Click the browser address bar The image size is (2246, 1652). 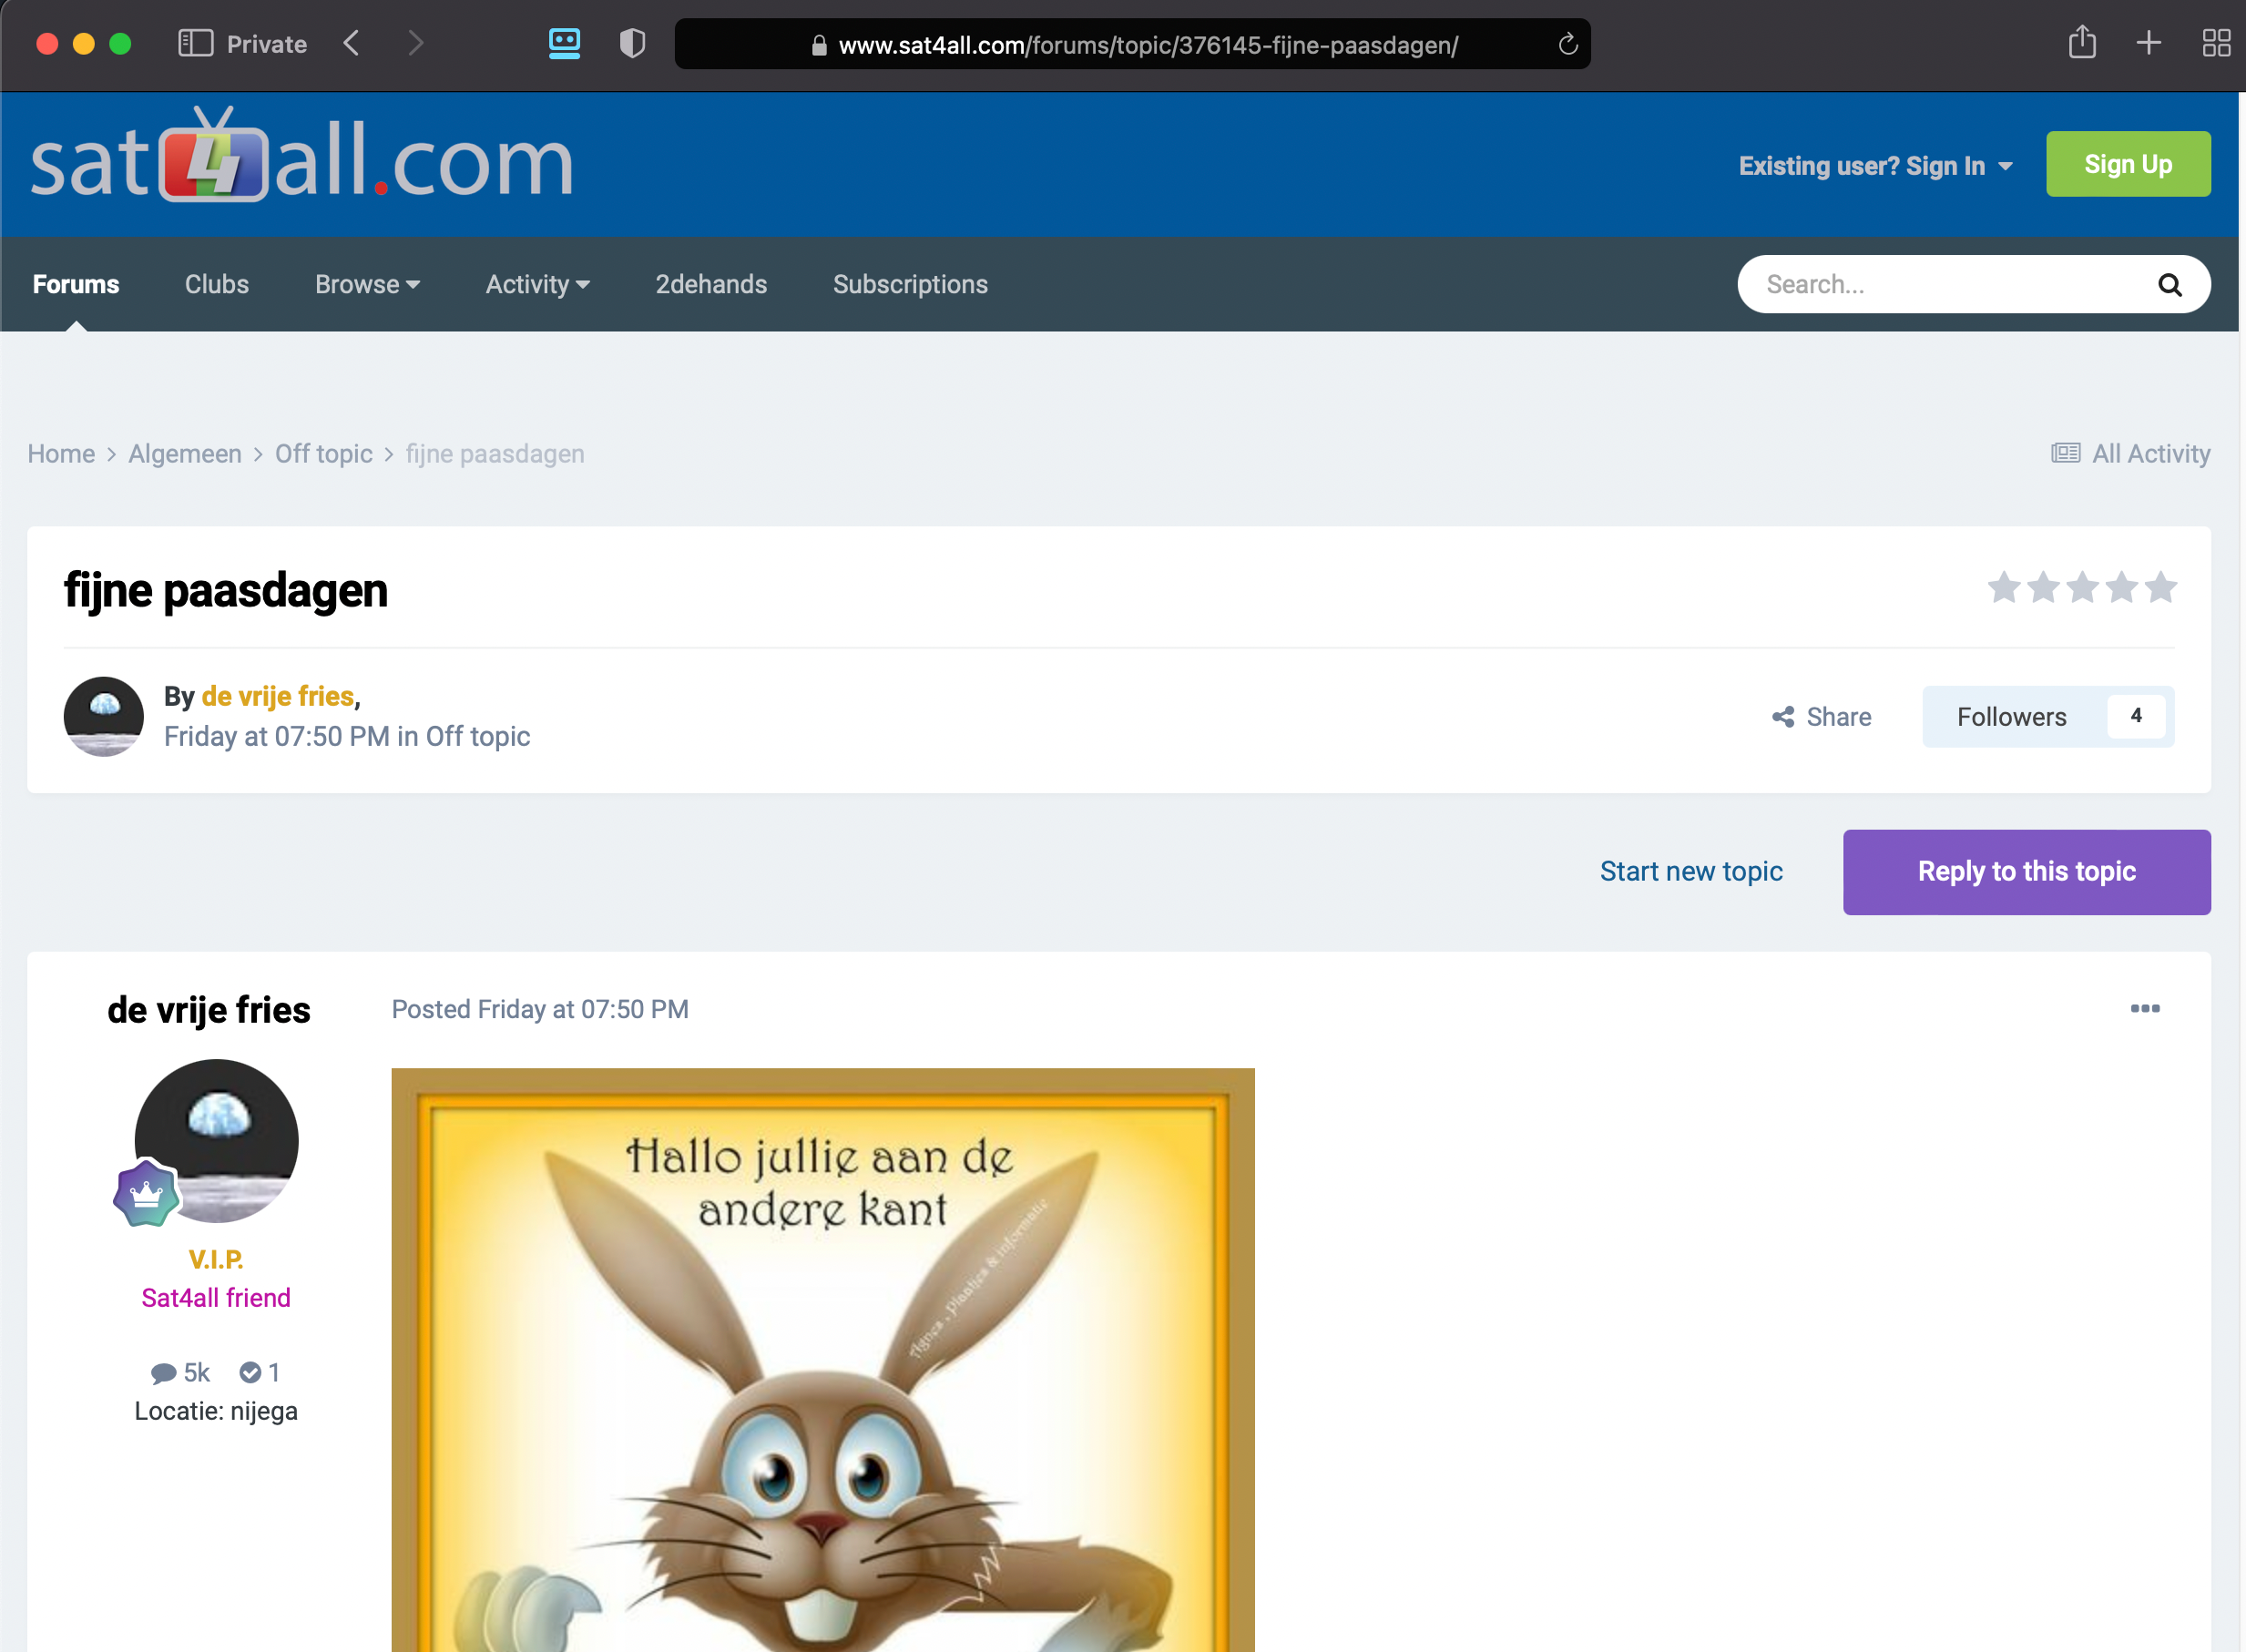click(x=1132, y=44)
